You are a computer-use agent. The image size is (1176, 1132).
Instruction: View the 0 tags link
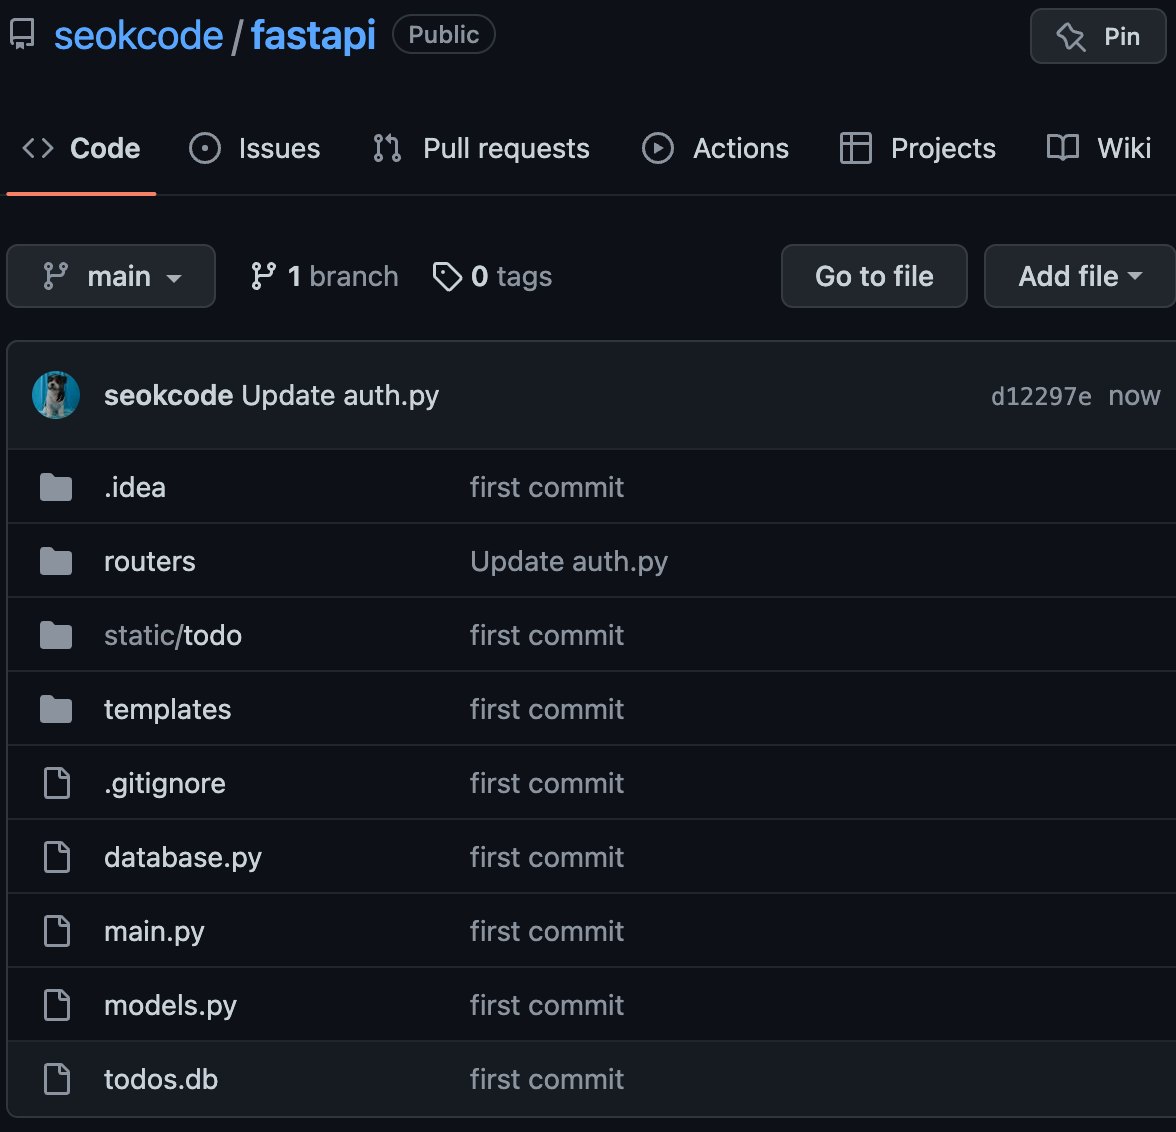click(492, 276)
